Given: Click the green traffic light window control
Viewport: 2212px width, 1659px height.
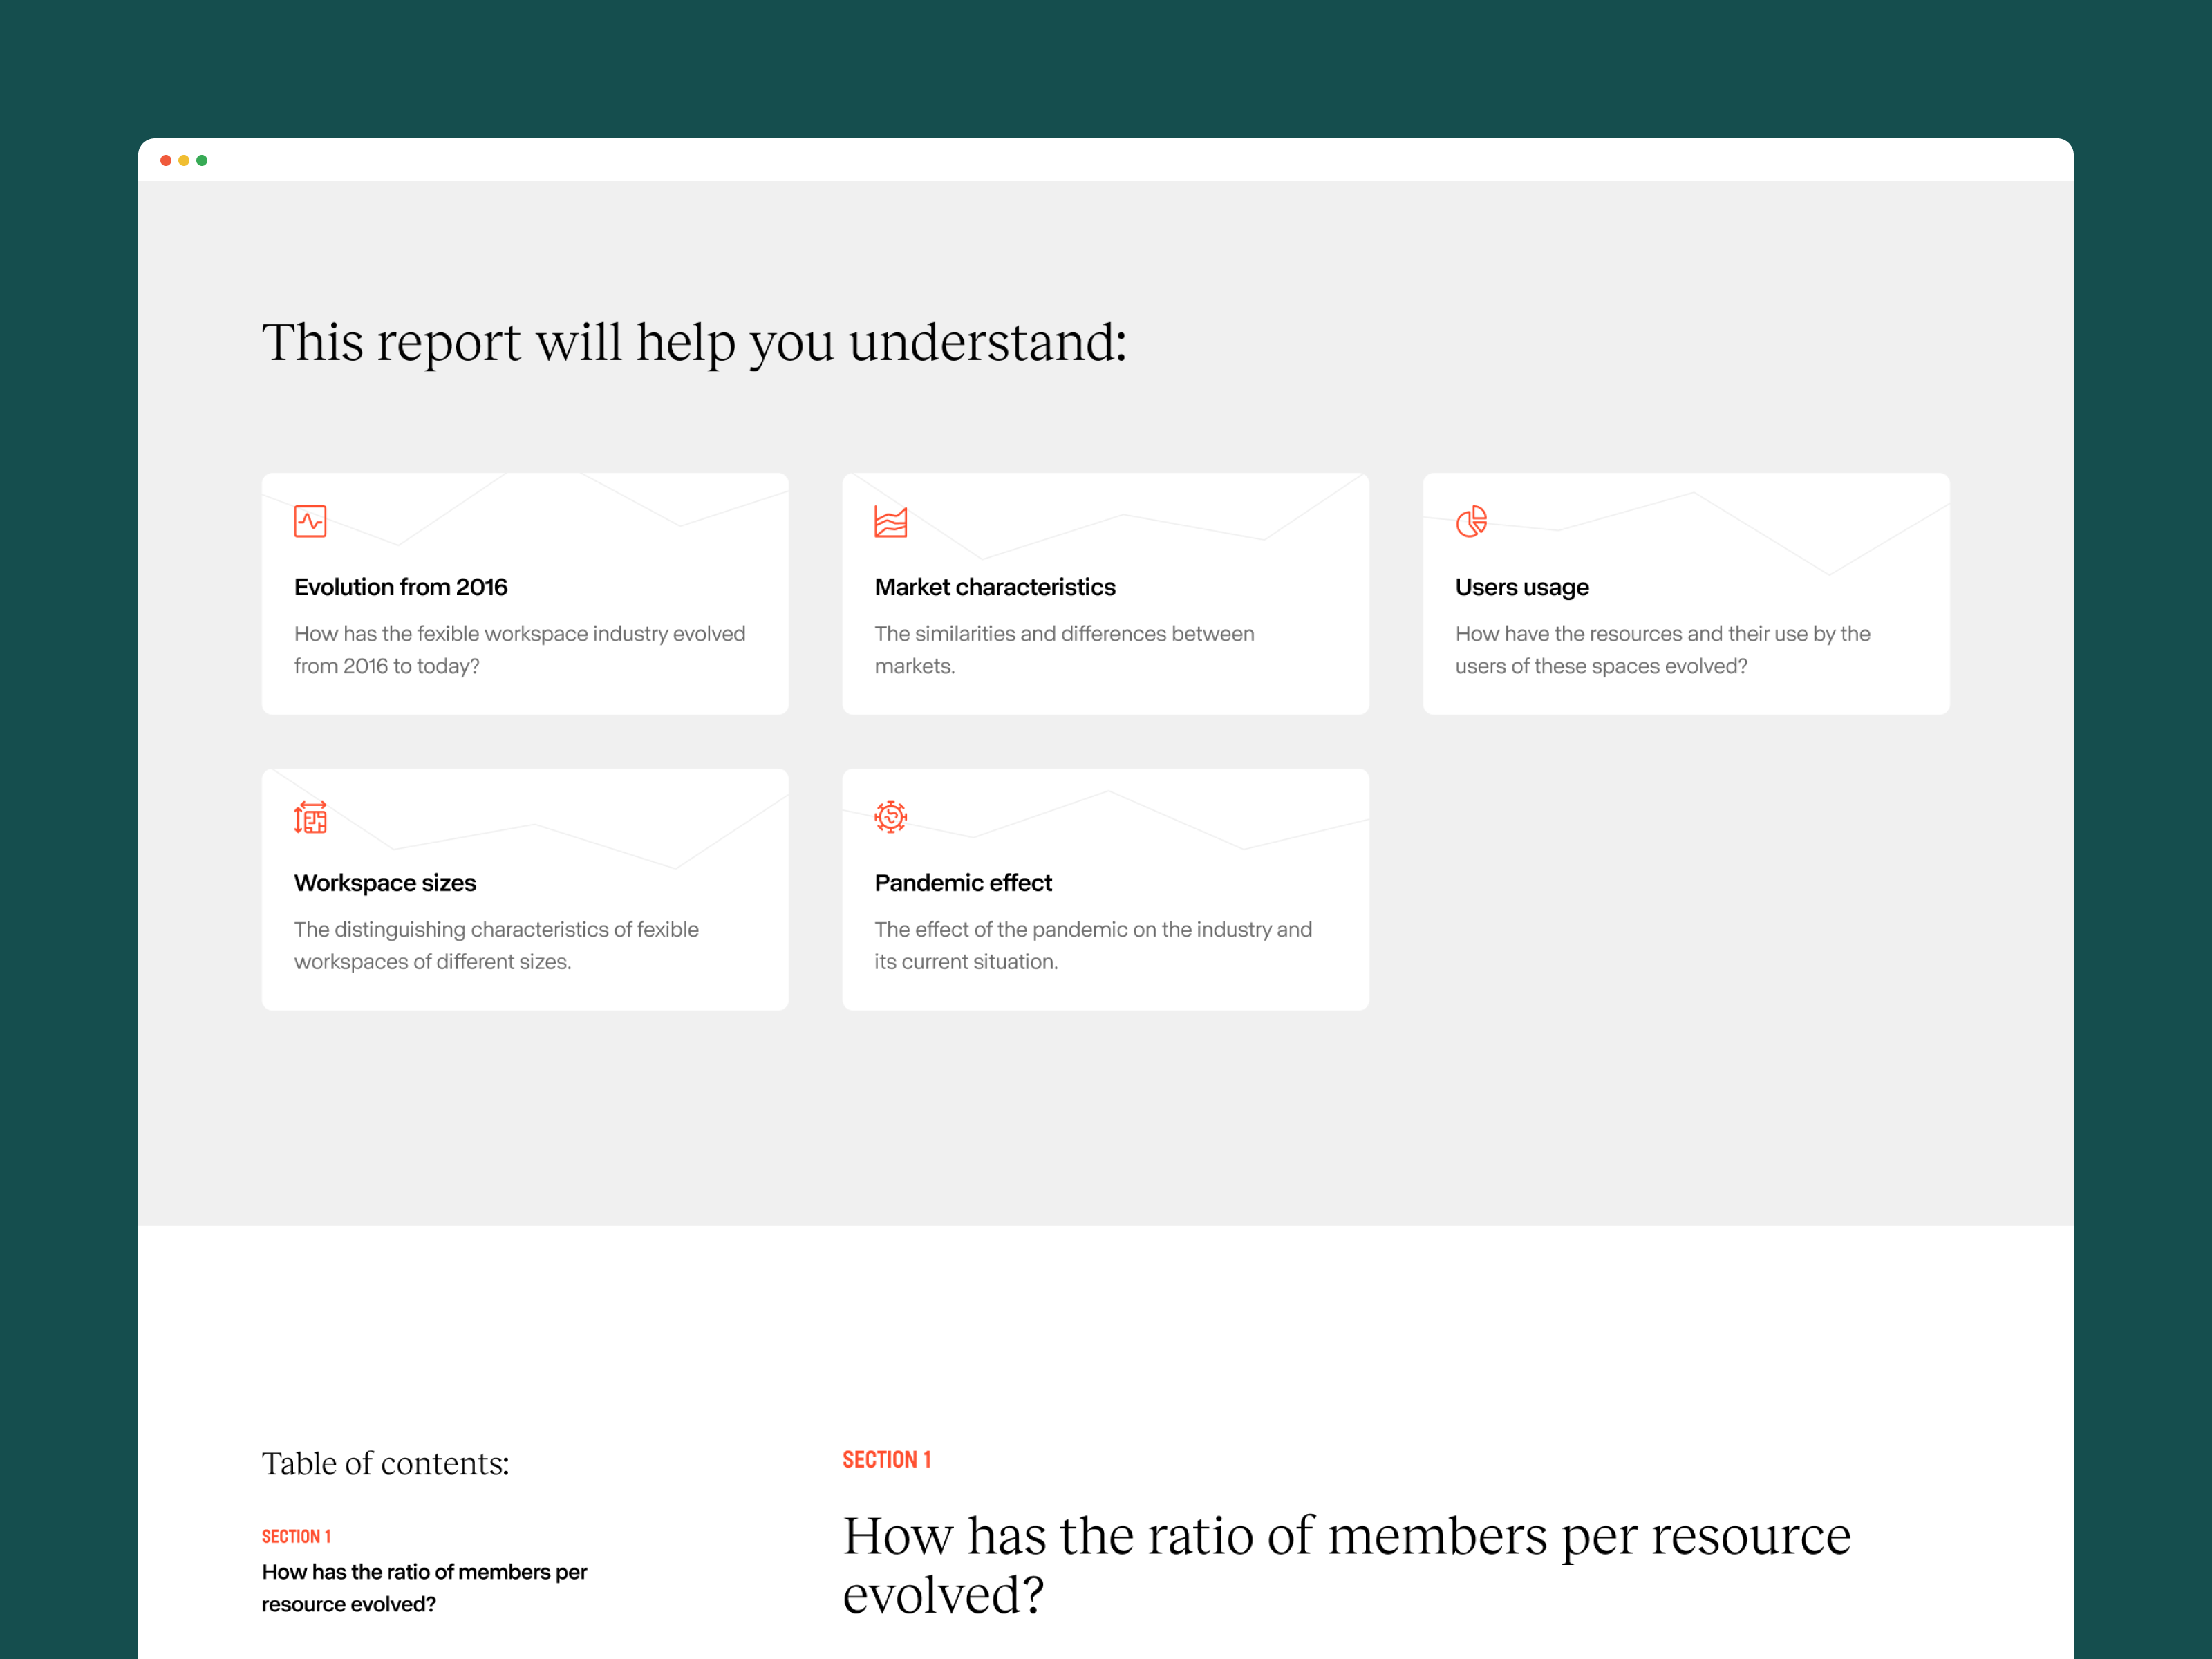Looking at the screenshot, I should pos(202,160).
